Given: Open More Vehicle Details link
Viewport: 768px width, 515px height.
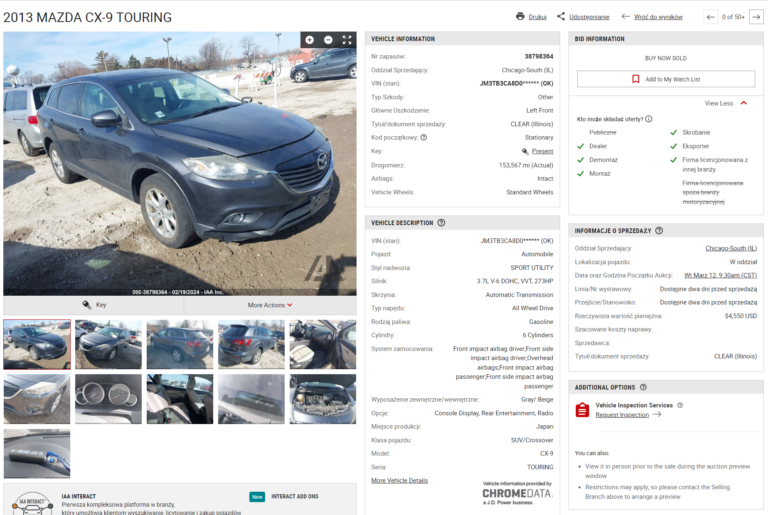Looking at the screenshot, I should 399,480.
